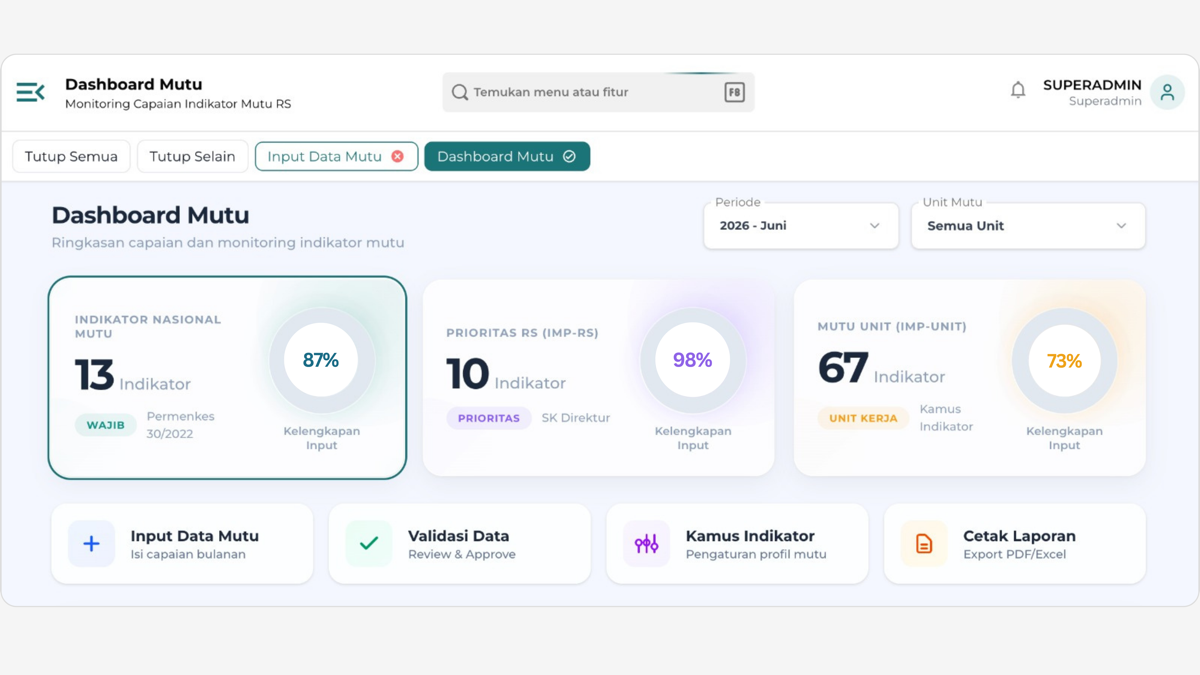Click the 73% completeness ring
This screenshot has width=1200, height=675.
[x=1064, y=360]
